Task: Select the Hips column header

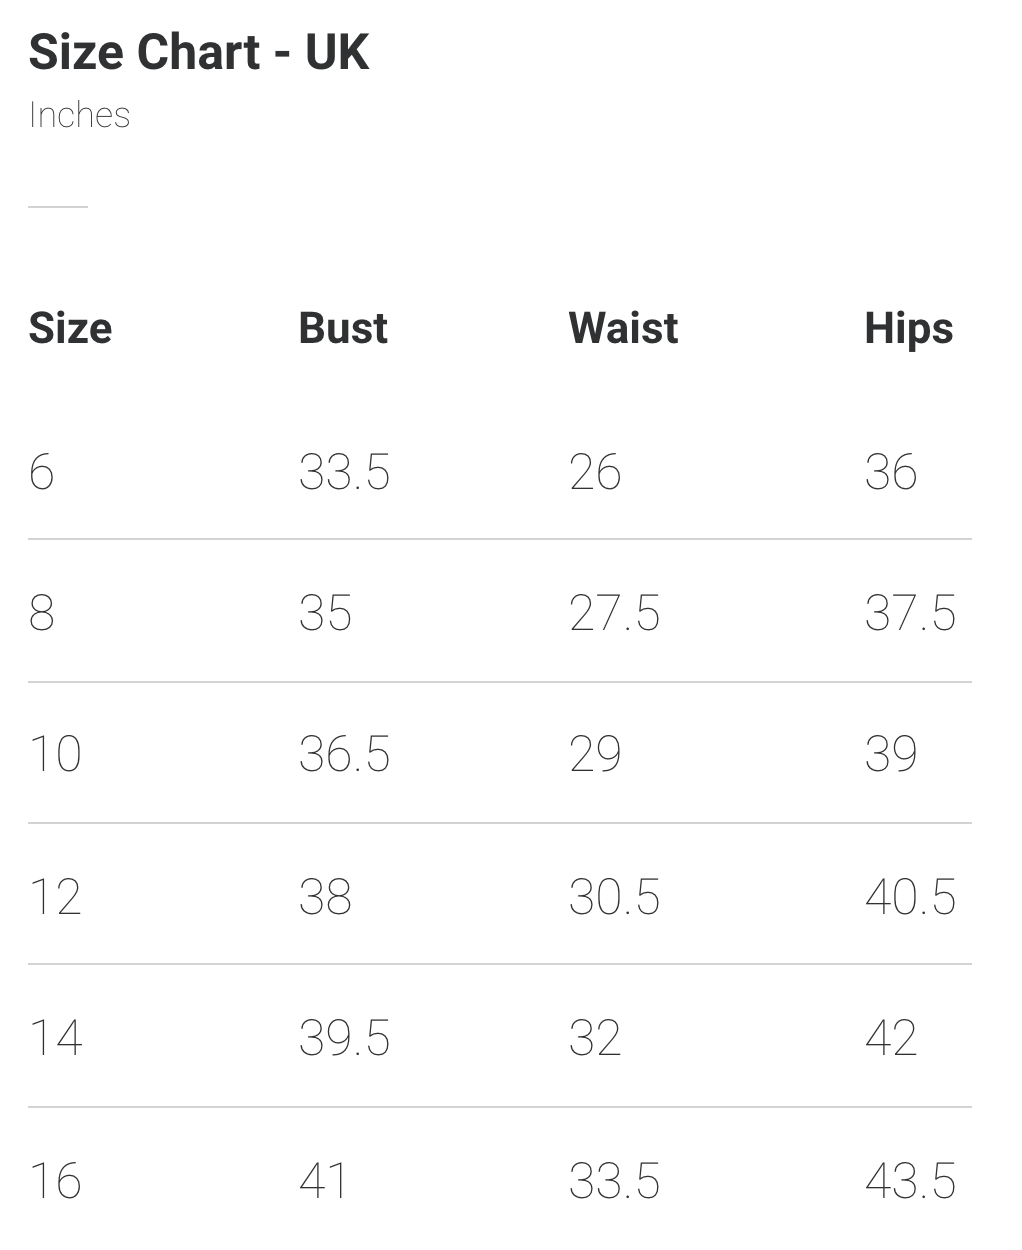Action: (908, 328)
